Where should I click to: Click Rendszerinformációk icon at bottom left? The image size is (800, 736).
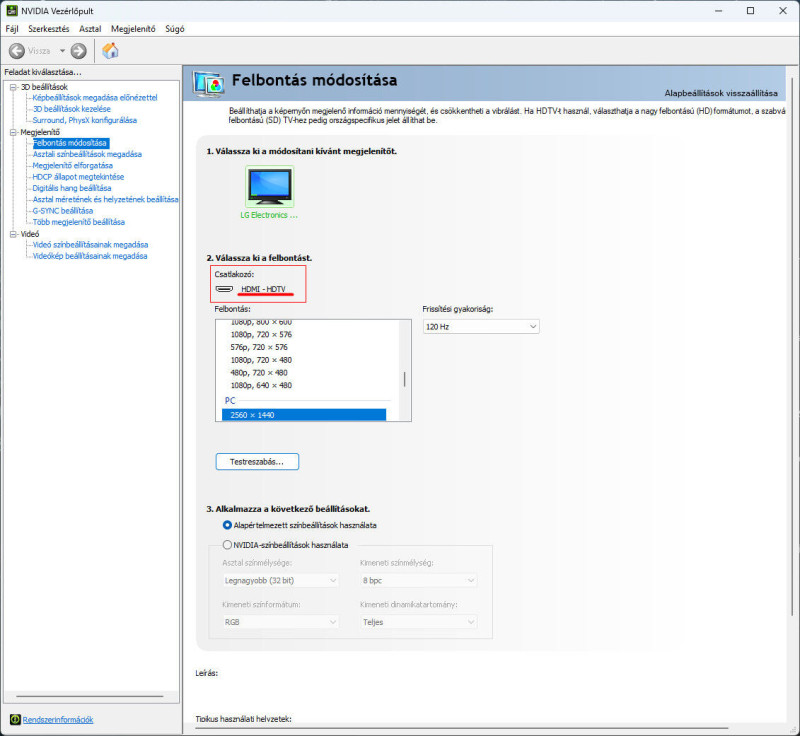pos(15,719)
